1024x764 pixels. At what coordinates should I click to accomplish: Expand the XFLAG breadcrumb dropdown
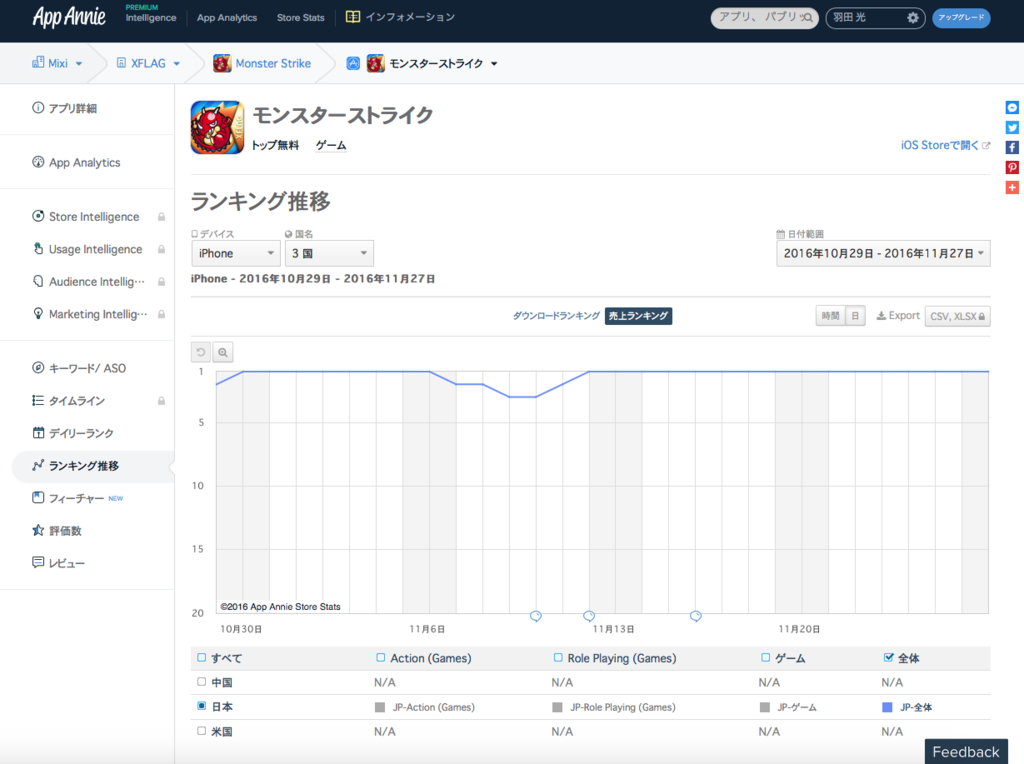[x=176, y=64]
